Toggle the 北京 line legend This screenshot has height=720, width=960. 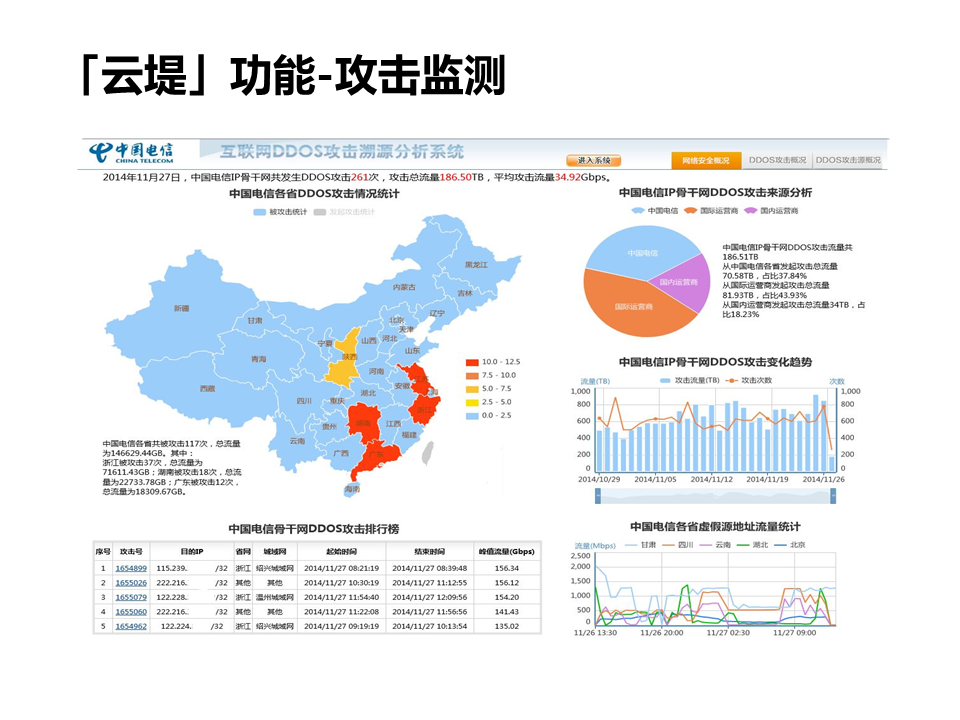coord(790,544)
